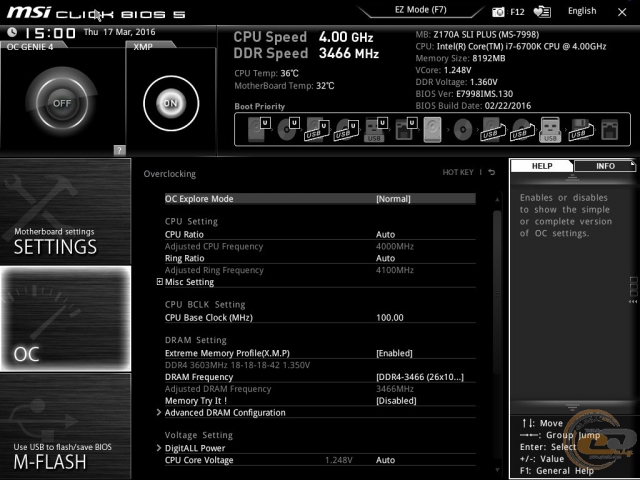The height and width of the screenshot is (480, 640).
Task: Open the OC overclocking section
Action: click(65, 319)
